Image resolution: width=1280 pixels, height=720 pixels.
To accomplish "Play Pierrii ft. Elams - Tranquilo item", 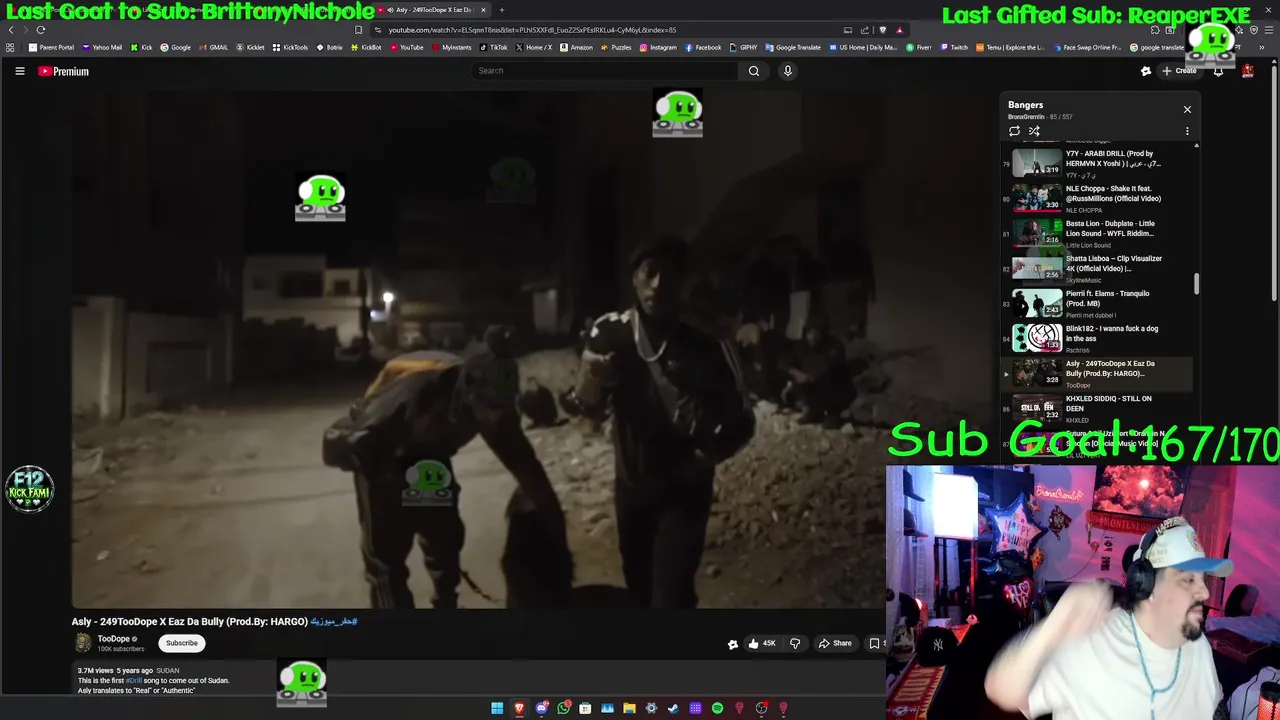I will (x=1097, y=303).
